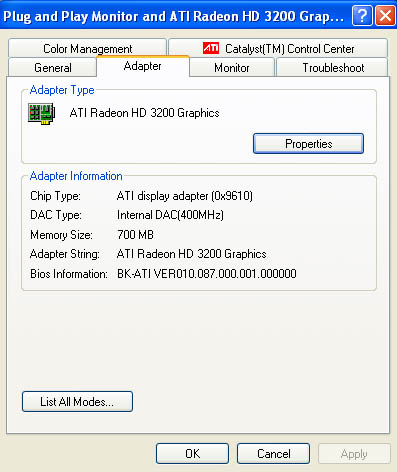The width and height of the screenshot is (397, 472).
Task: Click the Internal DAC(400MHz) text
Action: pos(170,215)
